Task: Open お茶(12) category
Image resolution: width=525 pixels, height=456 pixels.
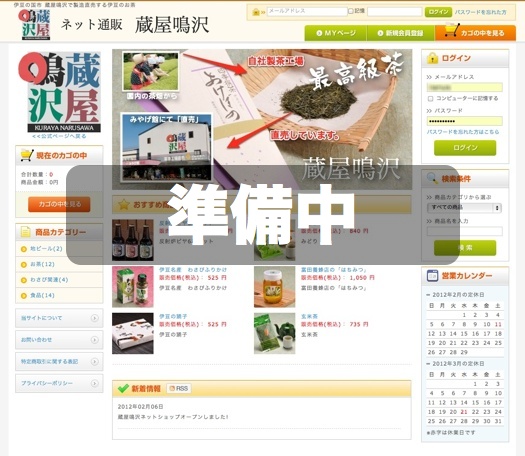Action: click(42, 264)
